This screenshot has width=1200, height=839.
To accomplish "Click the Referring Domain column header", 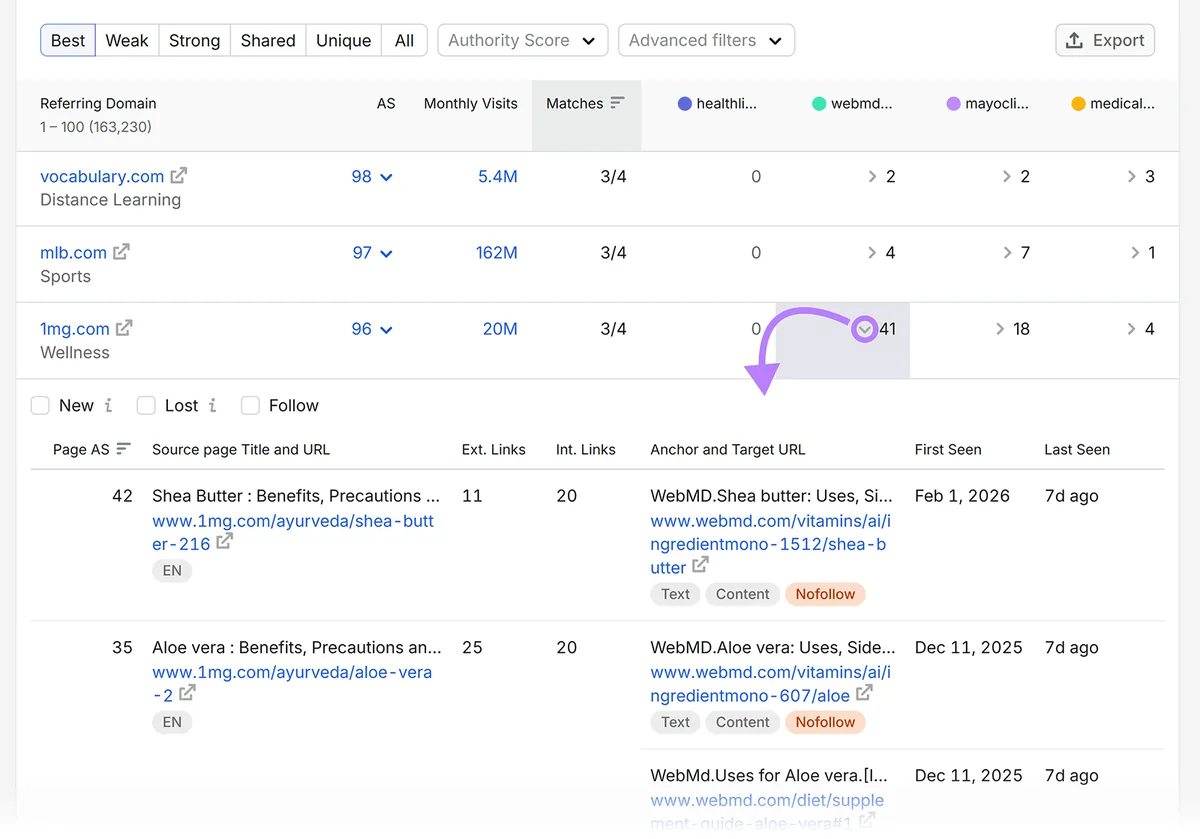I will pos(98,103).
